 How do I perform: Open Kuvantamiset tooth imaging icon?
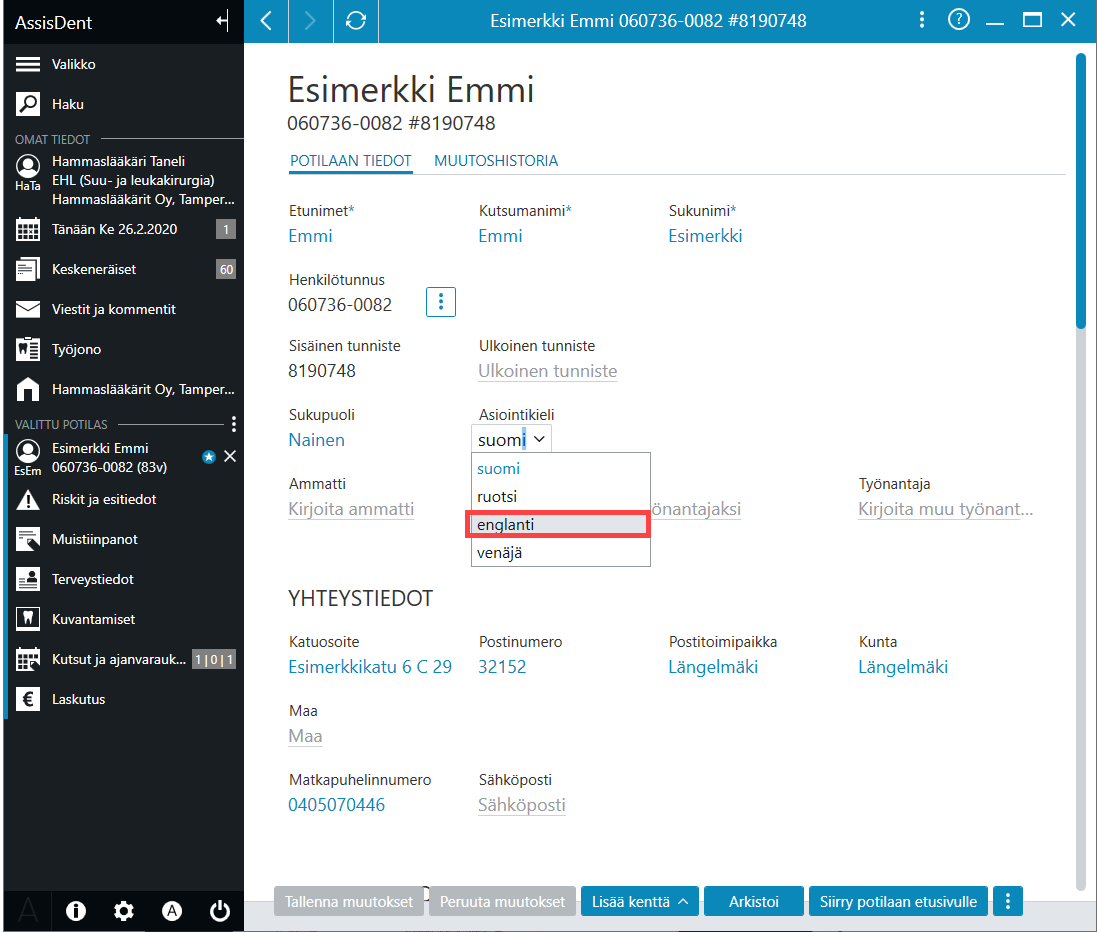[28, 619]
